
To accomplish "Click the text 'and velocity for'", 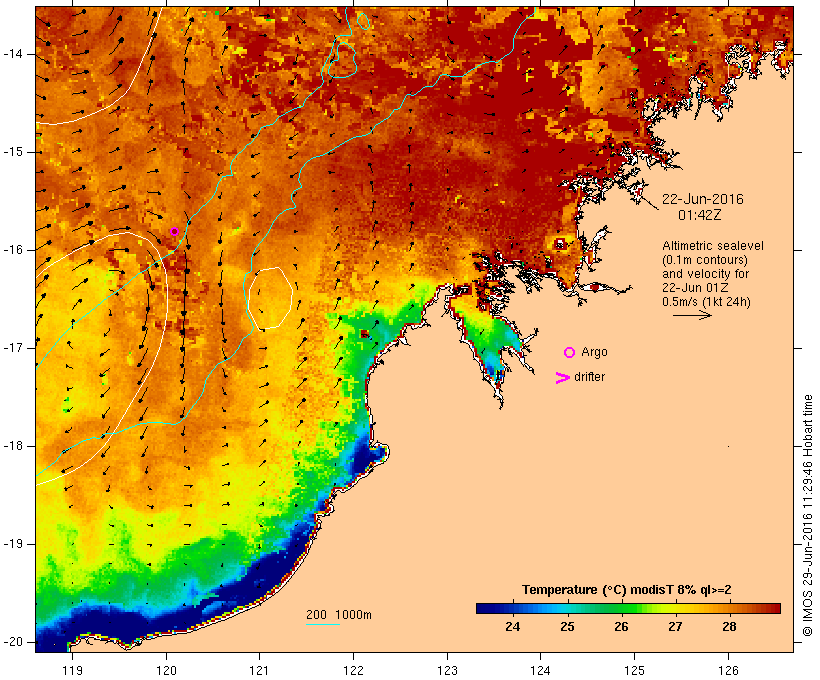I will pos(705,274).
